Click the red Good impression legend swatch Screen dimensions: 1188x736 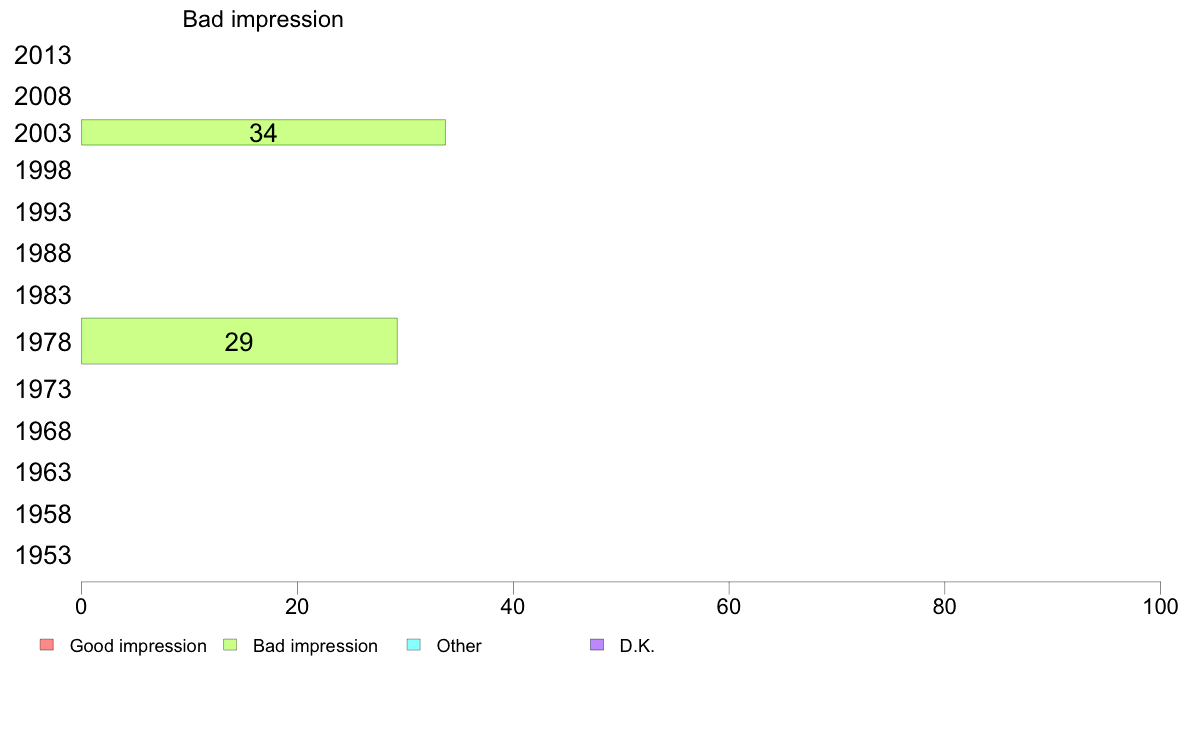47,645
